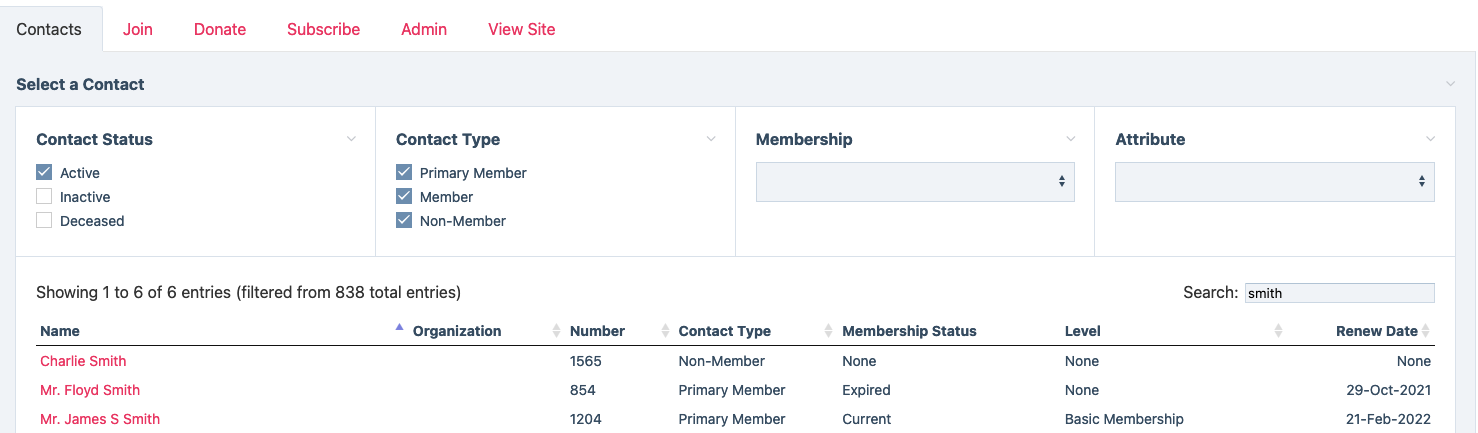The image size is (1478, 433).
Task: Check the Deceased checkbox
Action: tap(44, 220)
